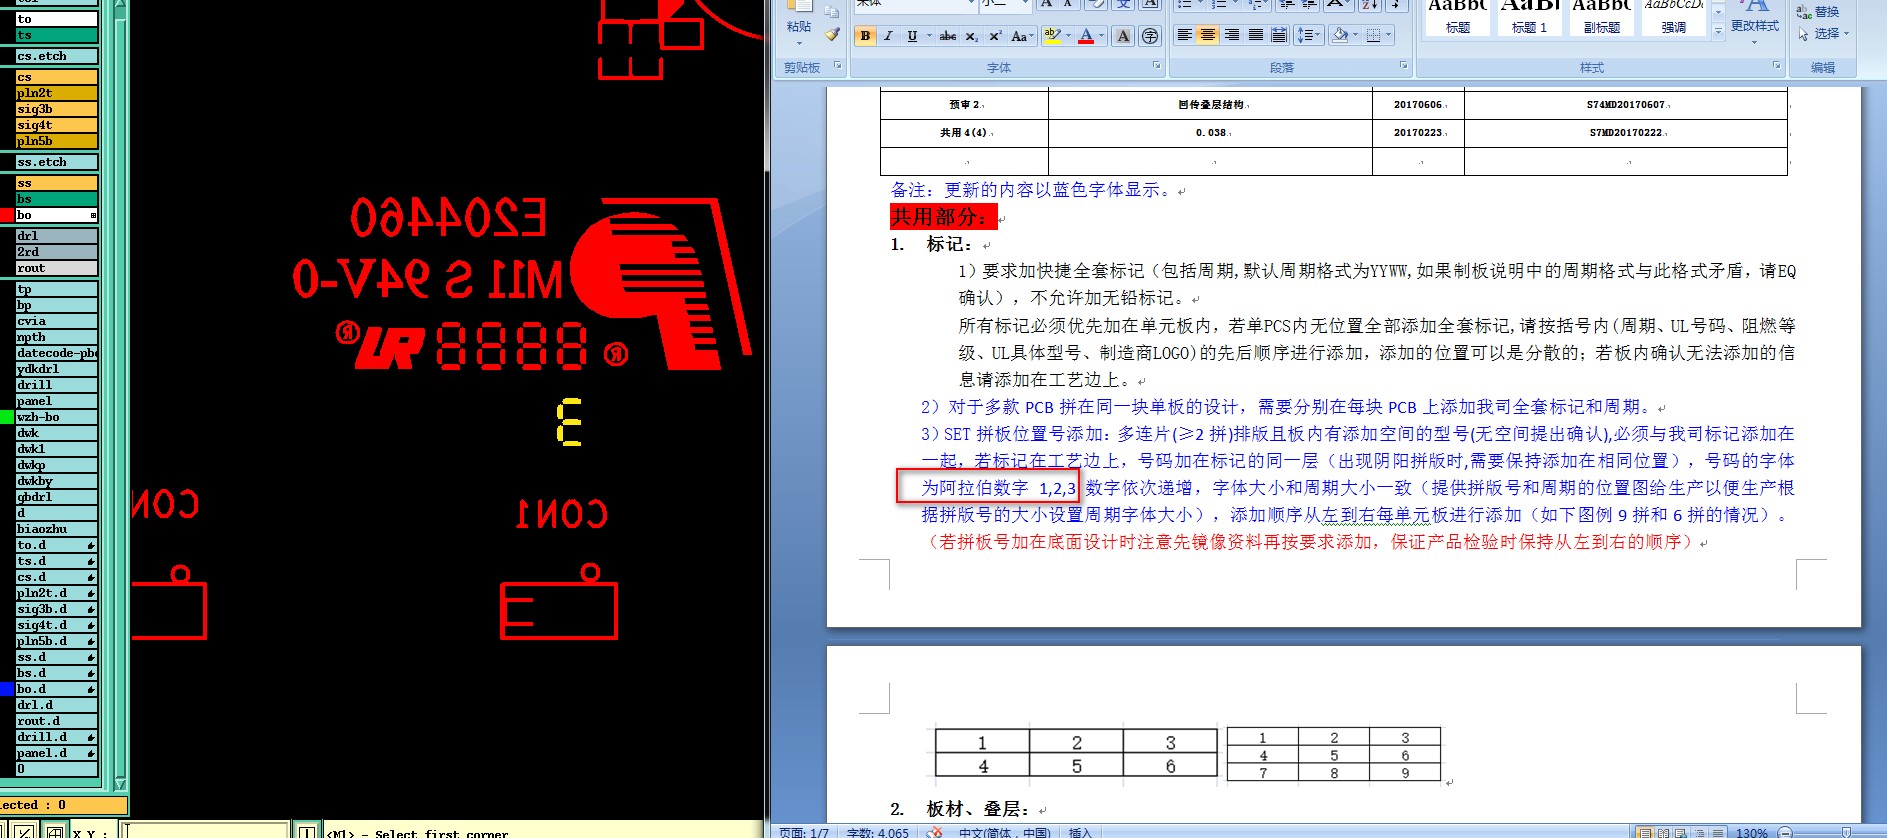The image size is (1887, 838).
Task: Toggle Bold formatting in Word ribbon
Action: (x=865, y=36)
